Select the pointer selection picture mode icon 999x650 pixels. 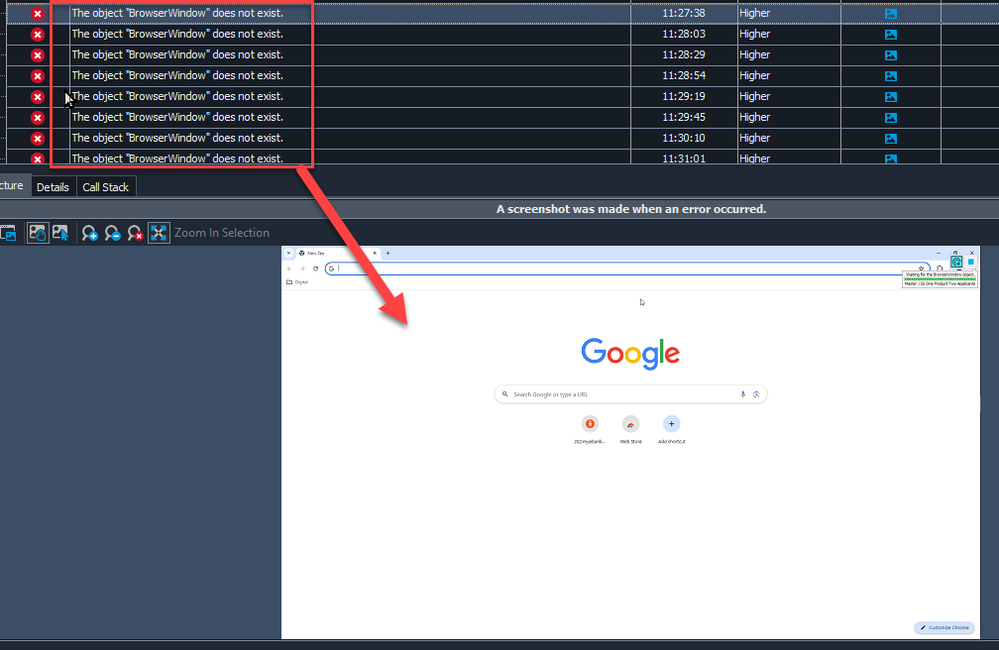[61, 233]
